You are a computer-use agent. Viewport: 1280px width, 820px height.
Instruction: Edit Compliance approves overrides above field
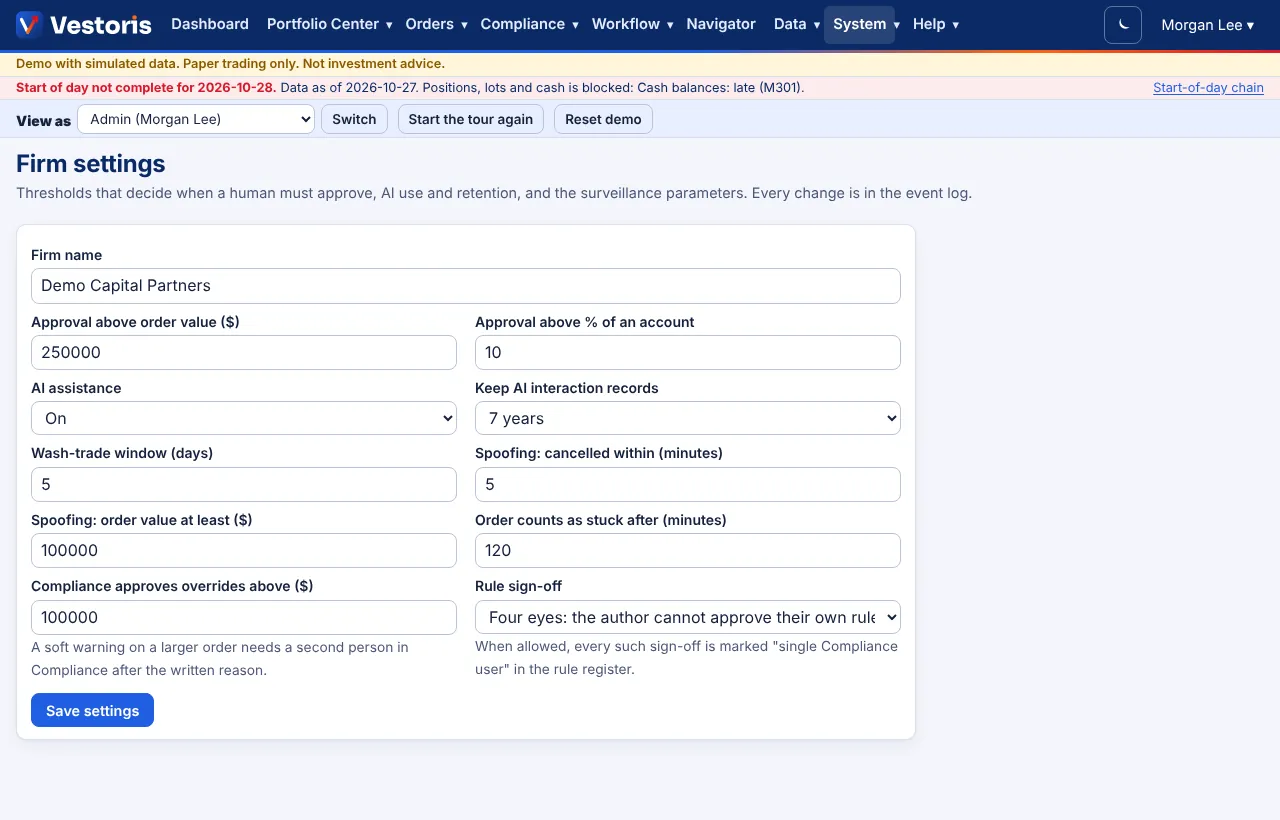[244, 617]
